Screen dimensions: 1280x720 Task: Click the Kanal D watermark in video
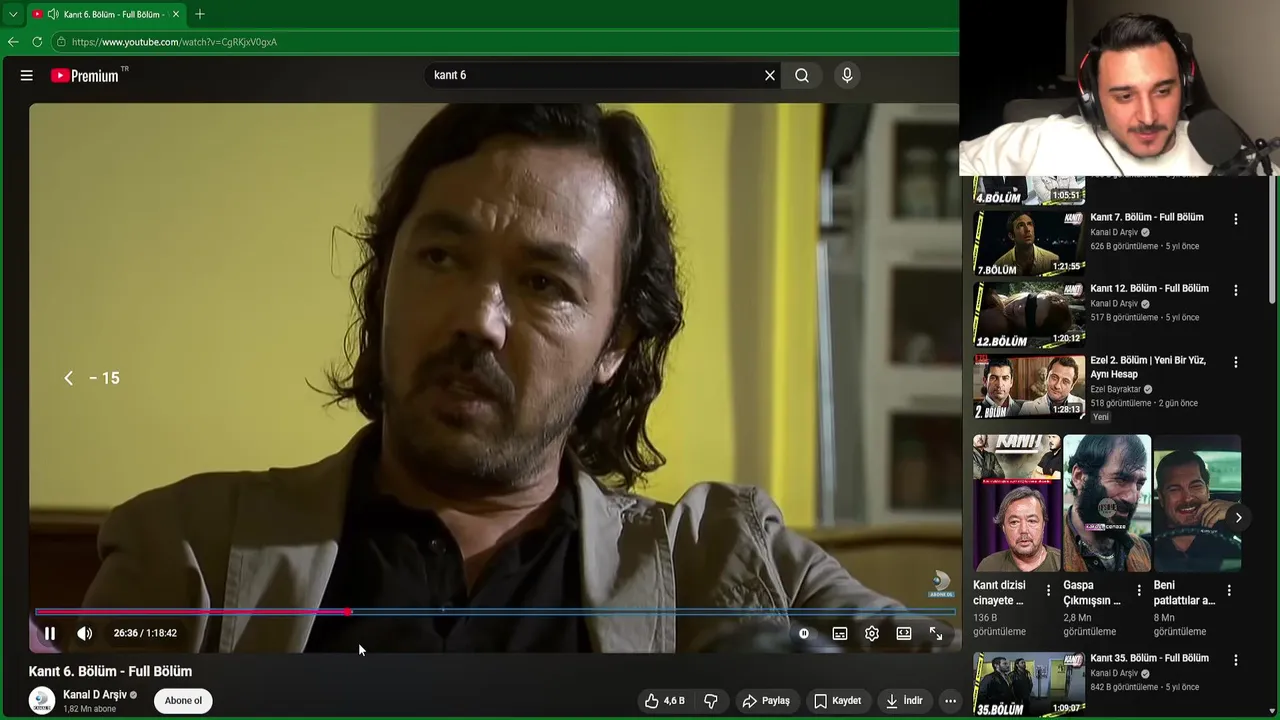click(941, 584)
